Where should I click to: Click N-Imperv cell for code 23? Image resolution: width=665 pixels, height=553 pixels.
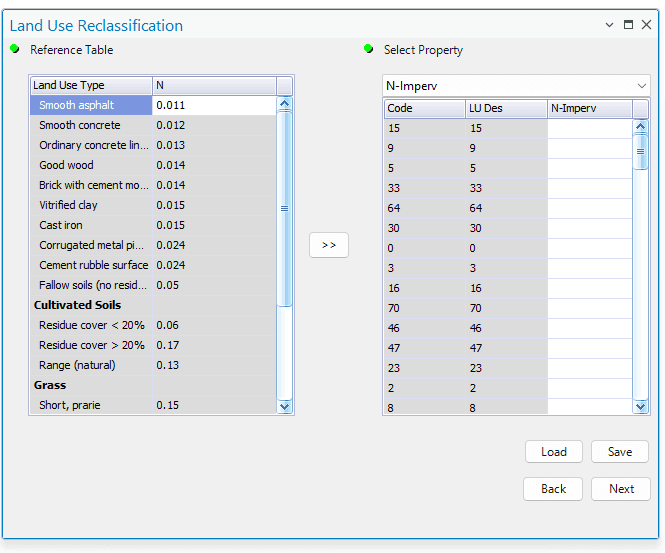click(x=590, y=368)
